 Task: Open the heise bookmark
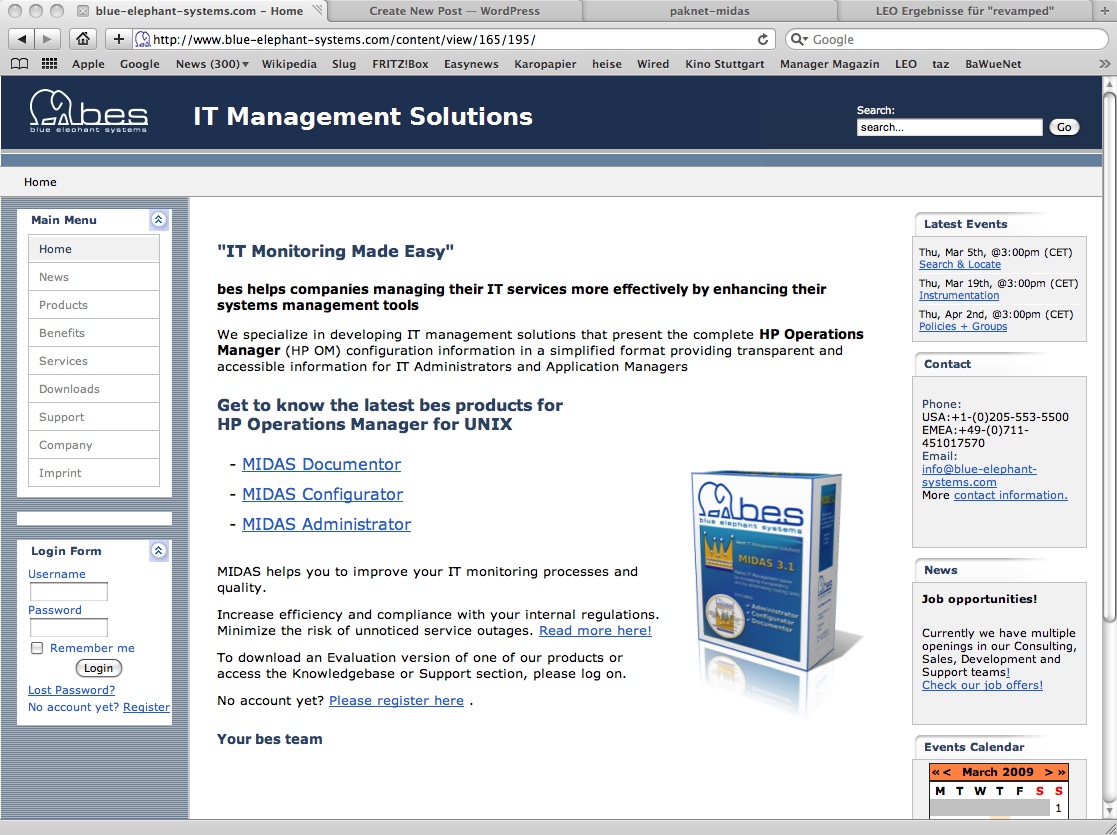[606, 63]
